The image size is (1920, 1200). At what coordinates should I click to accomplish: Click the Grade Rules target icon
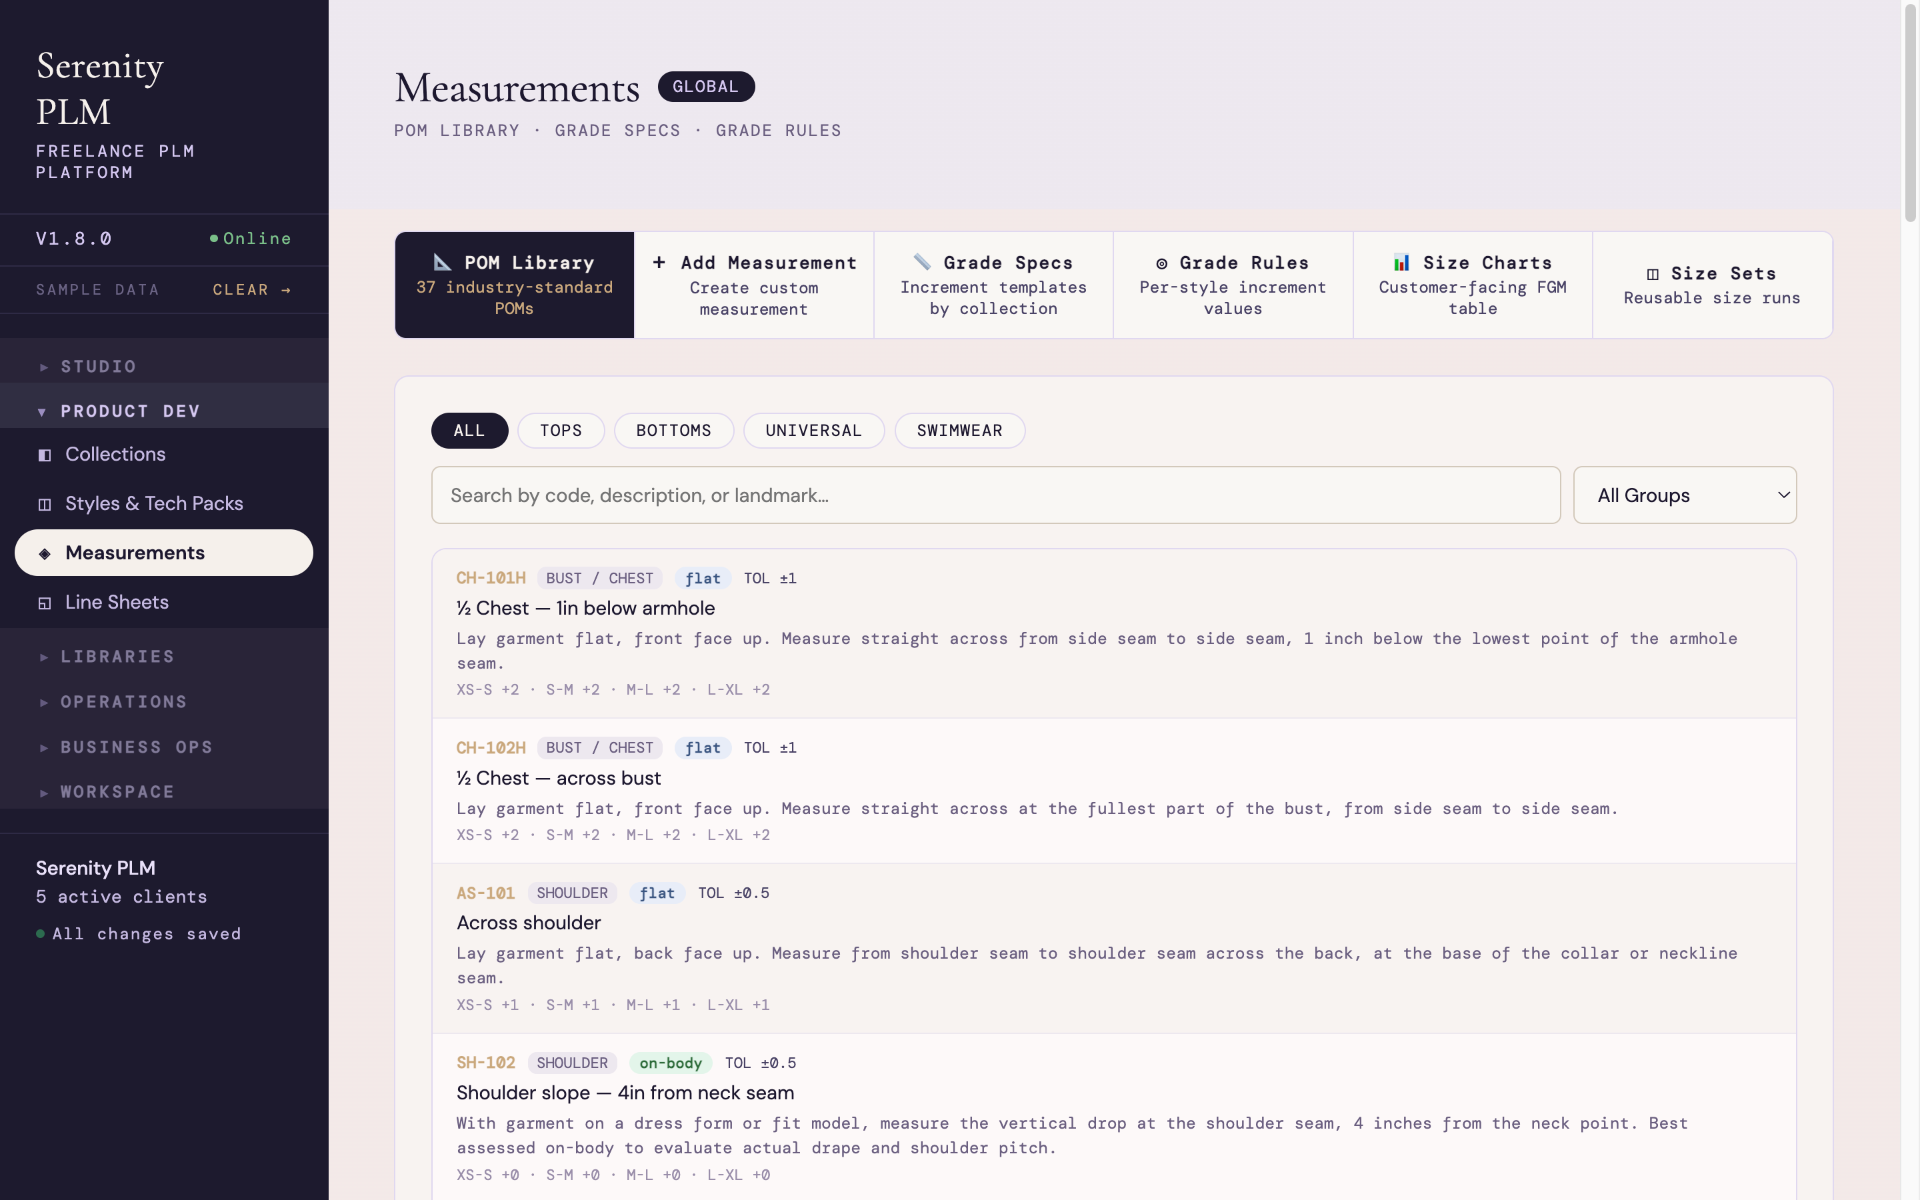[1161, 264]
